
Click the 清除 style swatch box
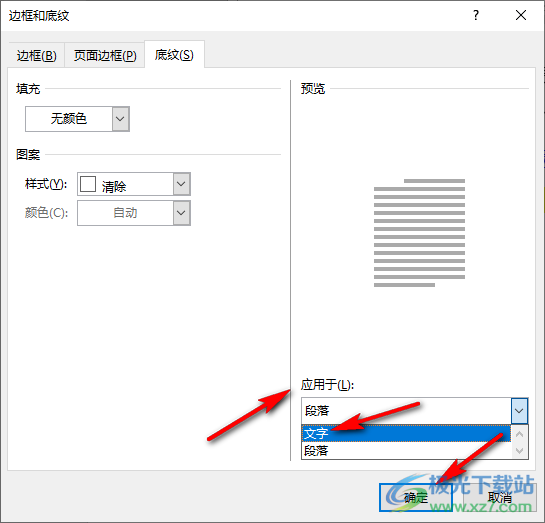click(x=88, y=184)
